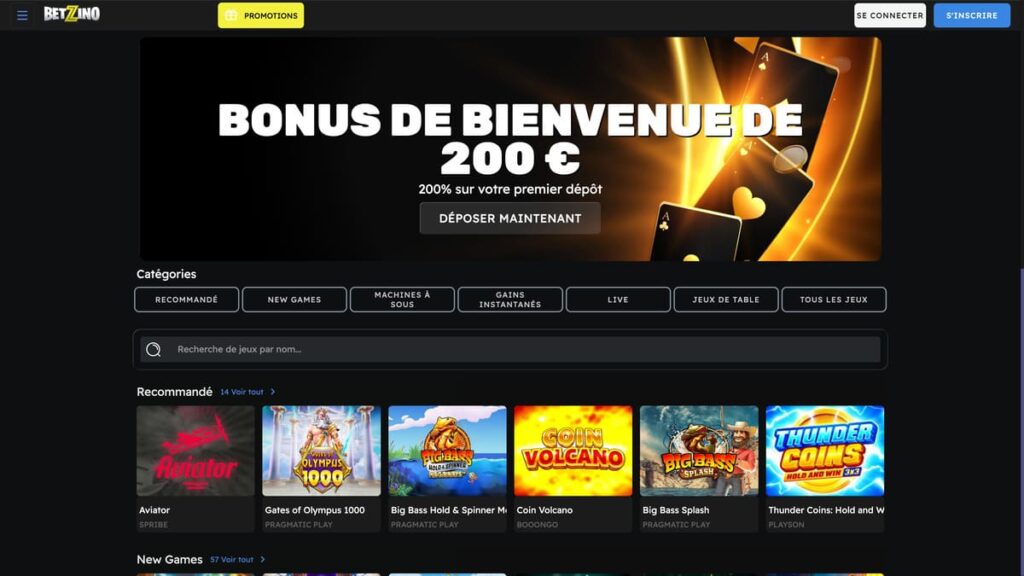
Task: Expand Recommandé with the chevron arrow
Action: point(273,392)
